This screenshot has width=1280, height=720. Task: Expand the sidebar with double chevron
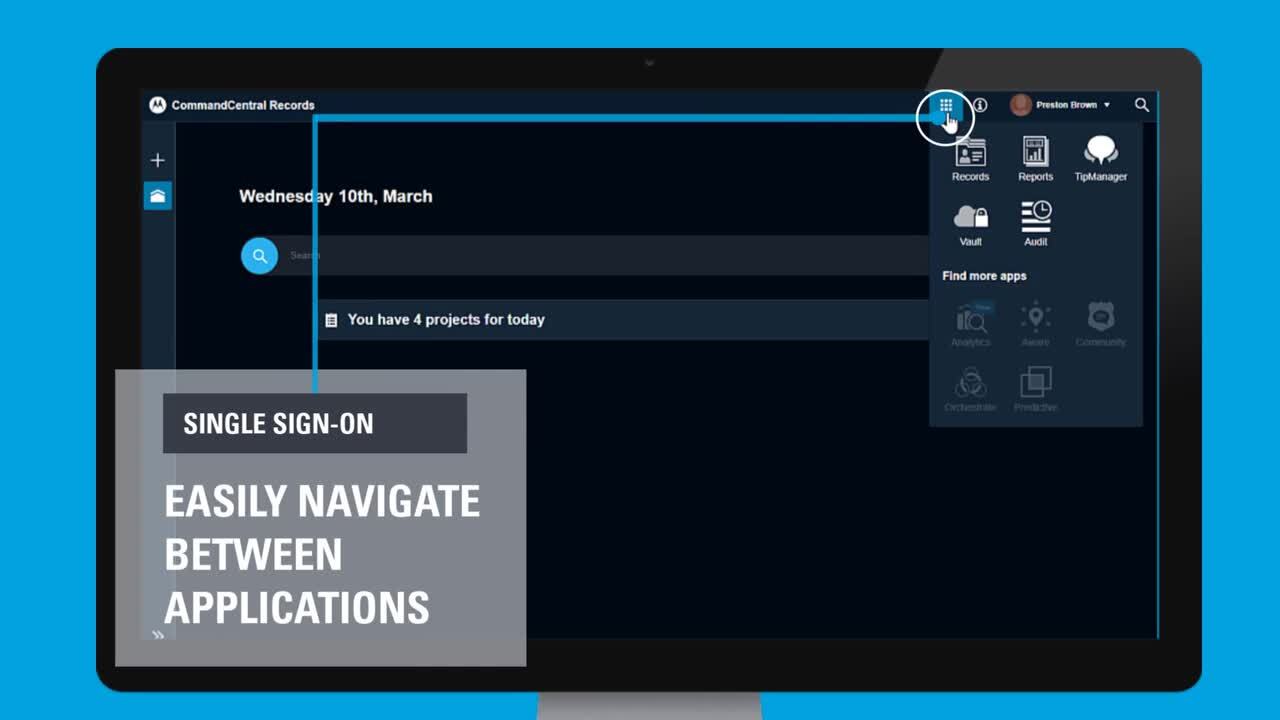(x=157, y=635)
